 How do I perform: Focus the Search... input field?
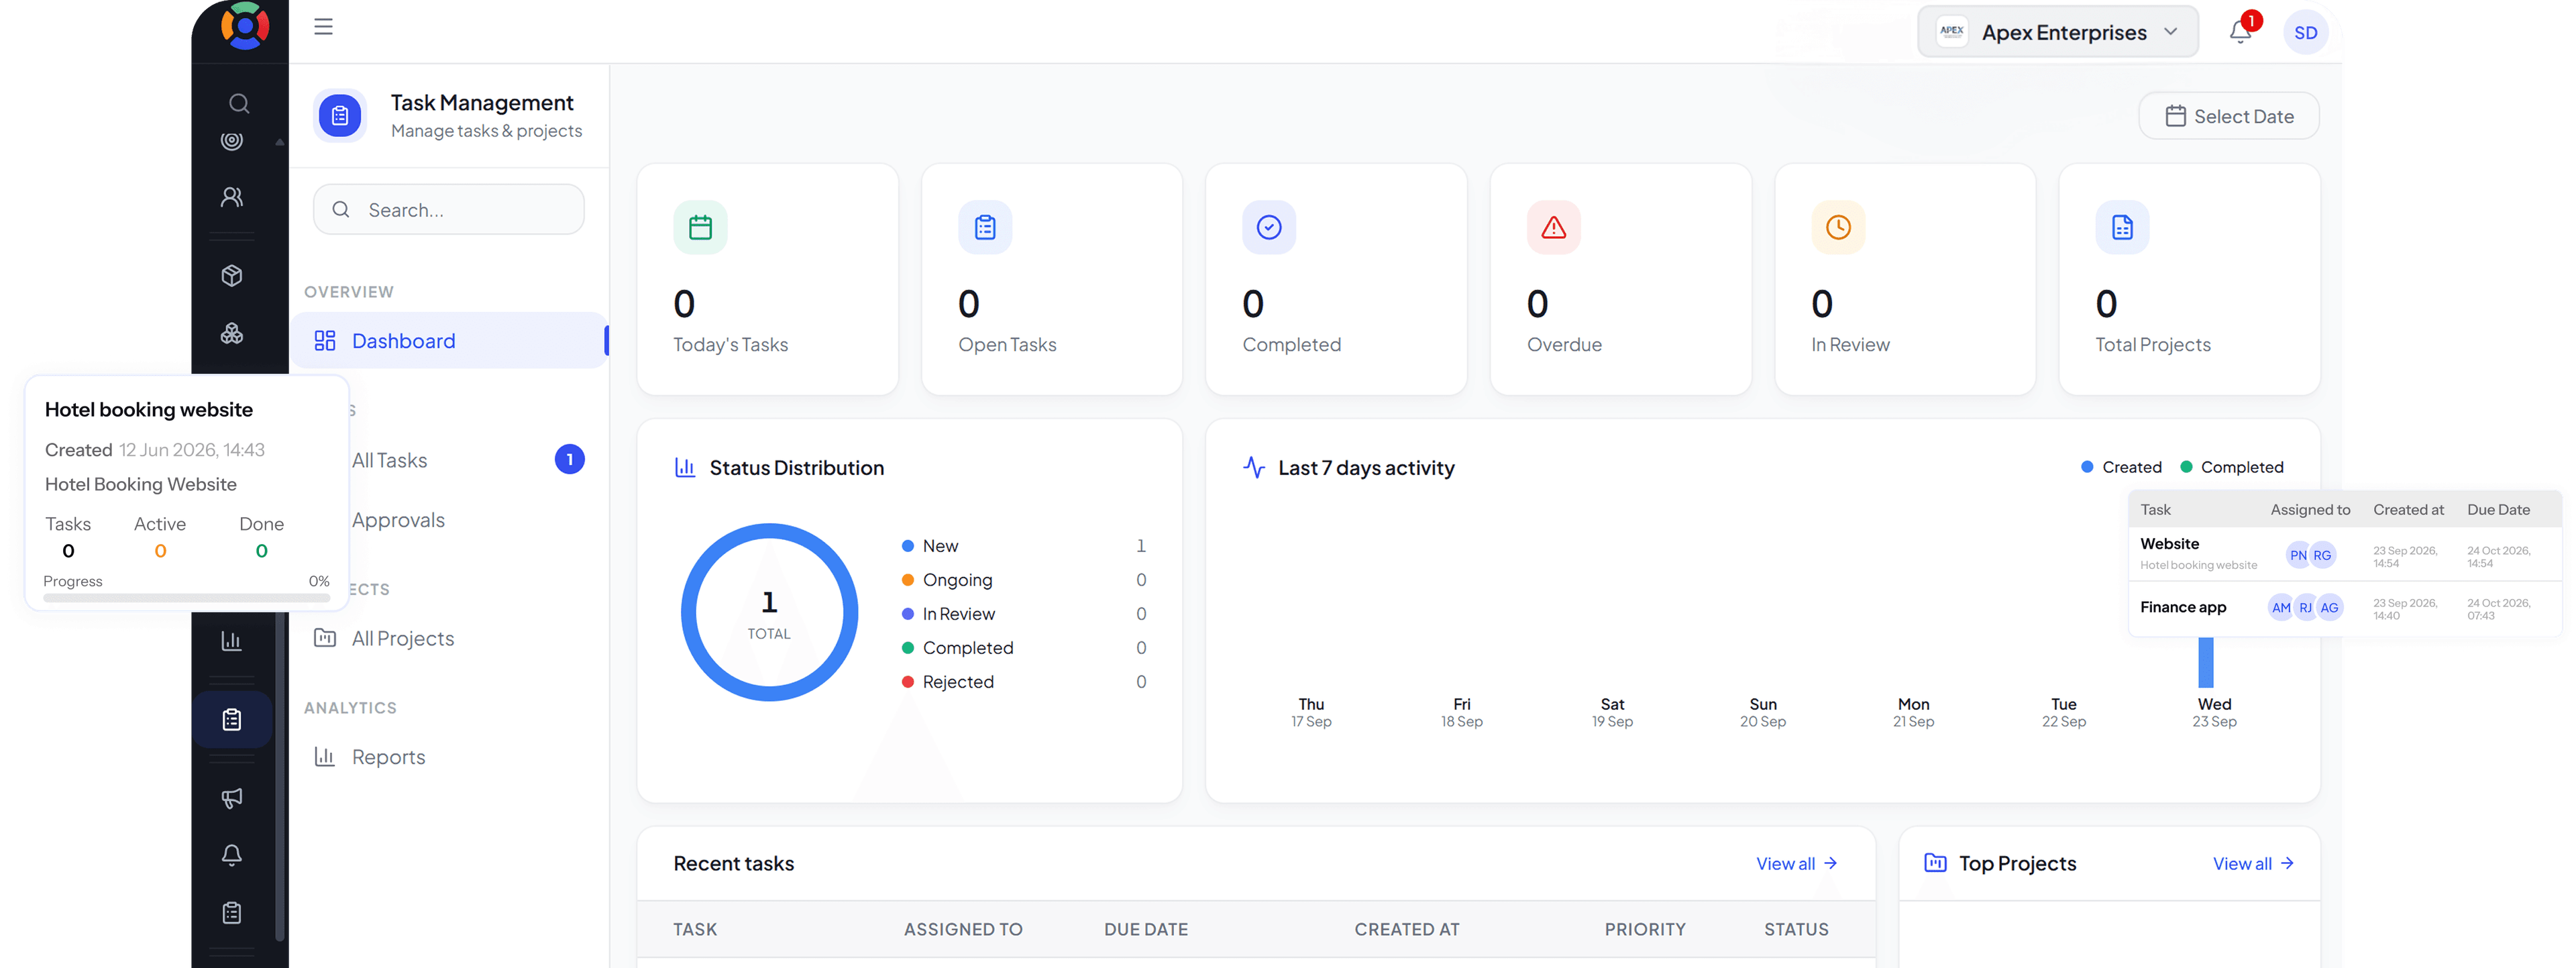pos(449,209)
